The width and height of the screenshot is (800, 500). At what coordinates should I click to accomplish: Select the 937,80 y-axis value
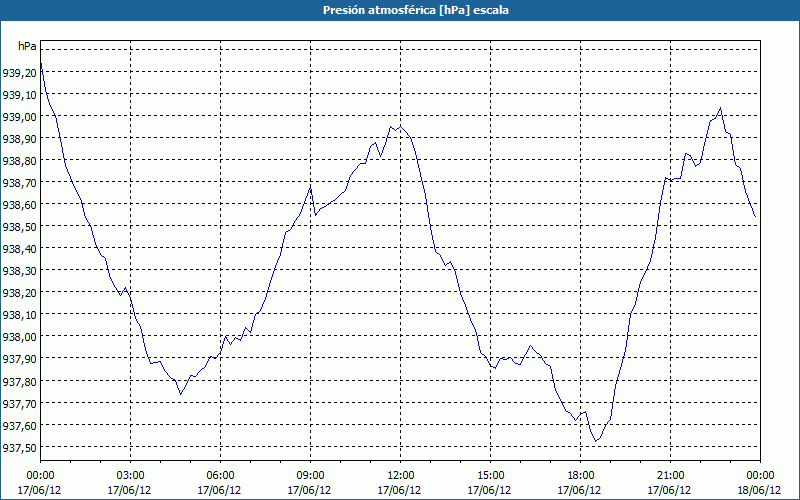click(19, 382)
